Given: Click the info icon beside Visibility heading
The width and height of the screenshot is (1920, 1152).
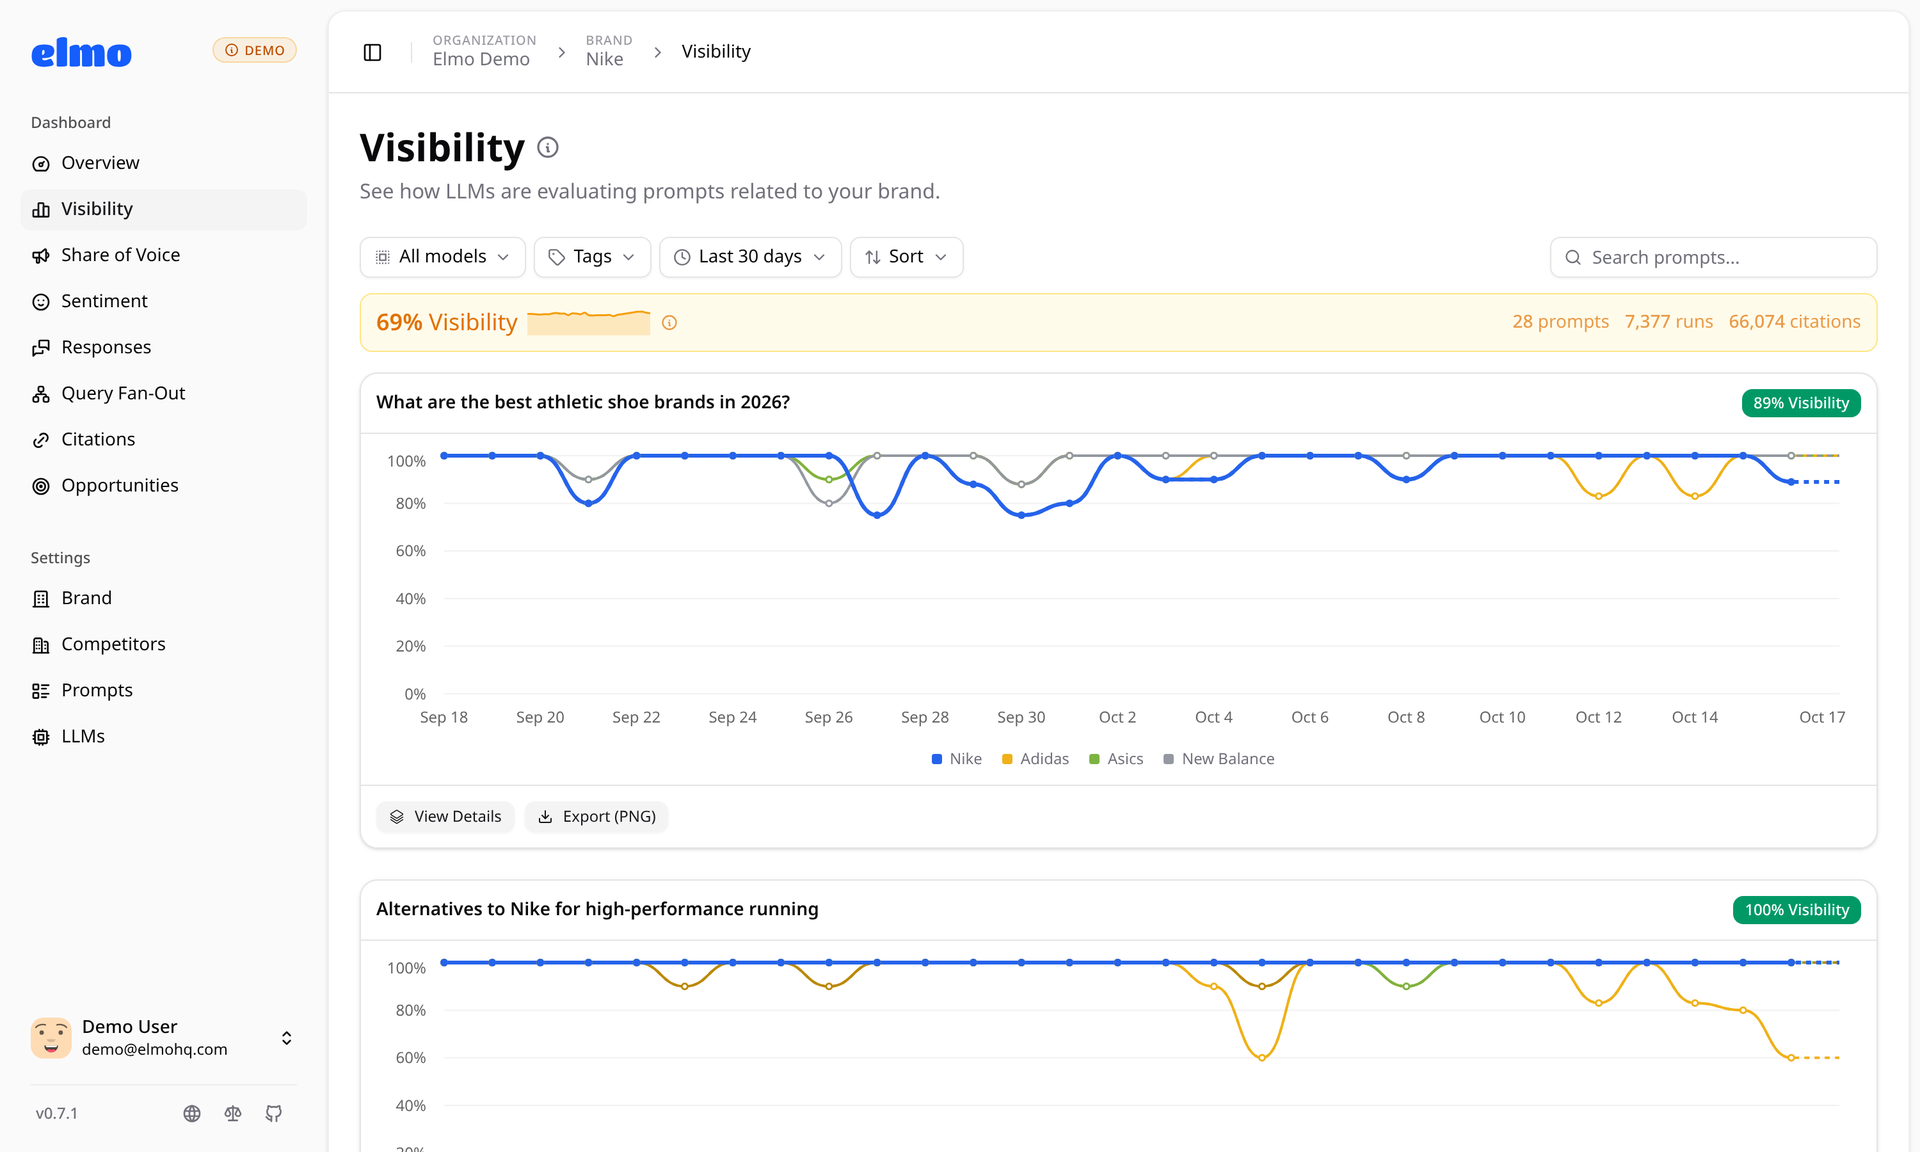Looking at the screenshot, I should 548,148.
